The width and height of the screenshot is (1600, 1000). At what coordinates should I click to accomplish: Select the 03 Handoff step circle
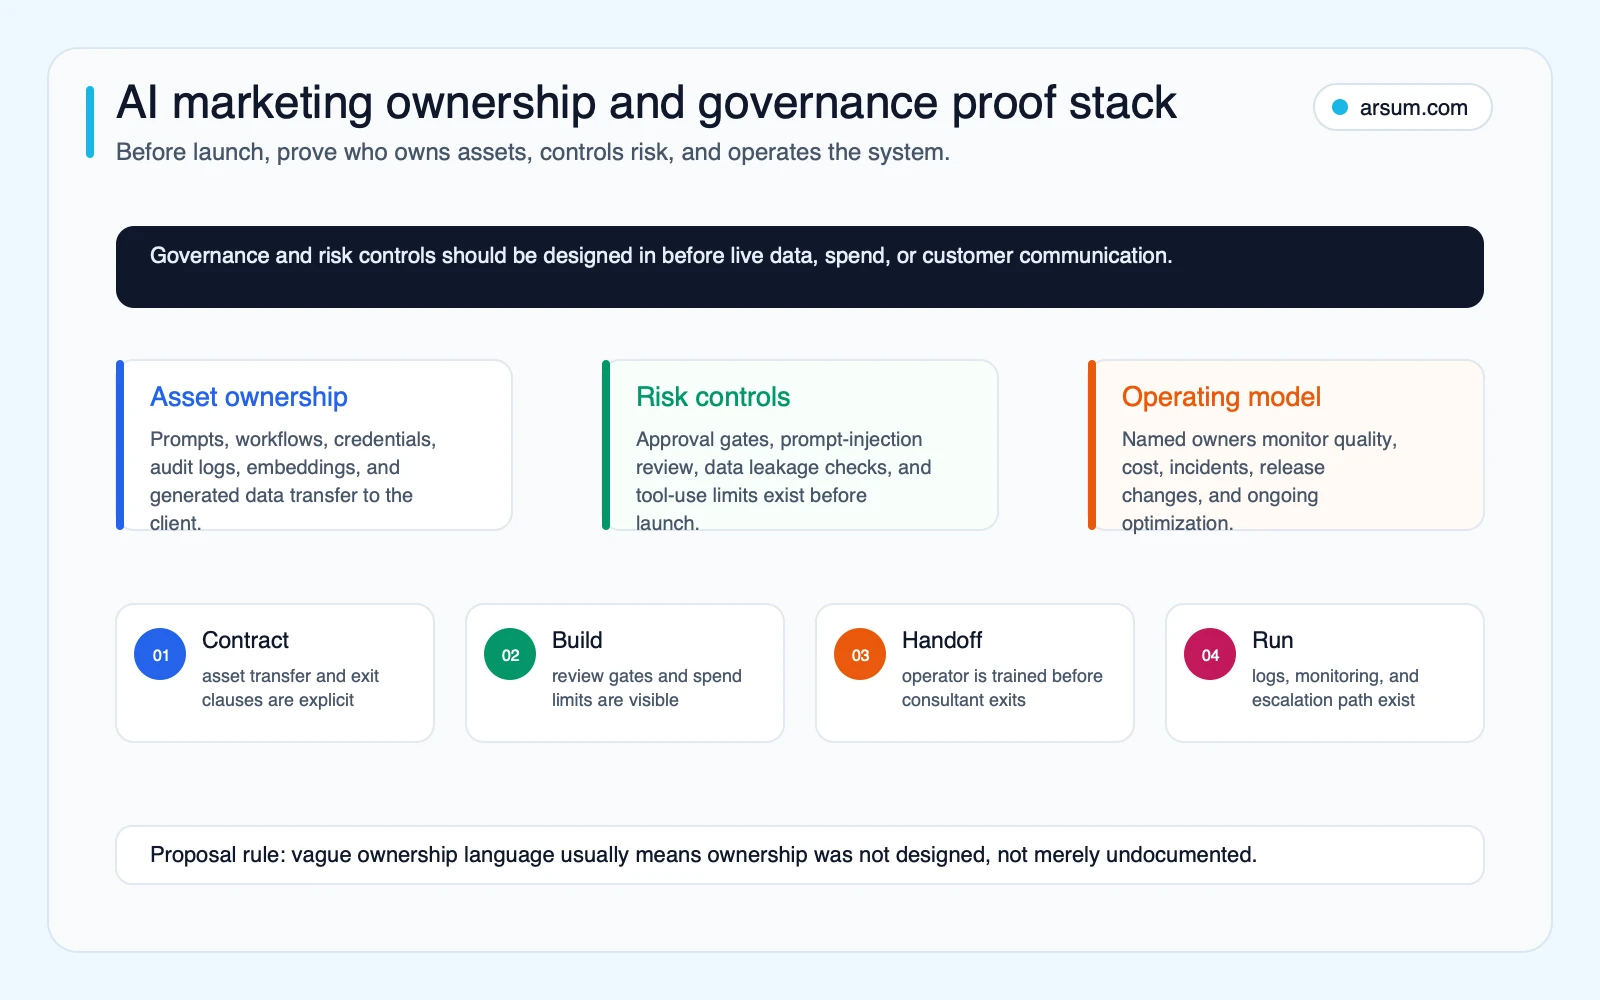pos(860,655)
